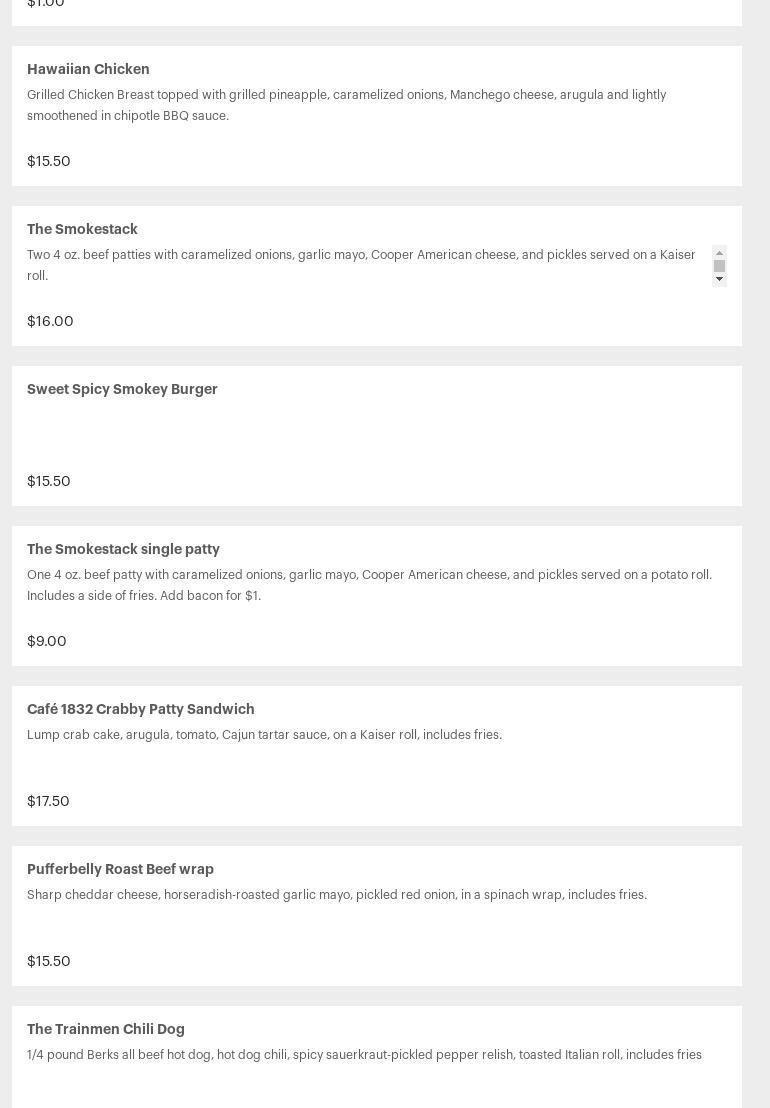The height and width of the screenshot is (1108, 770).
Task: Click the Sweet Spicy Smokey Burger price
Action: (49, 482)
